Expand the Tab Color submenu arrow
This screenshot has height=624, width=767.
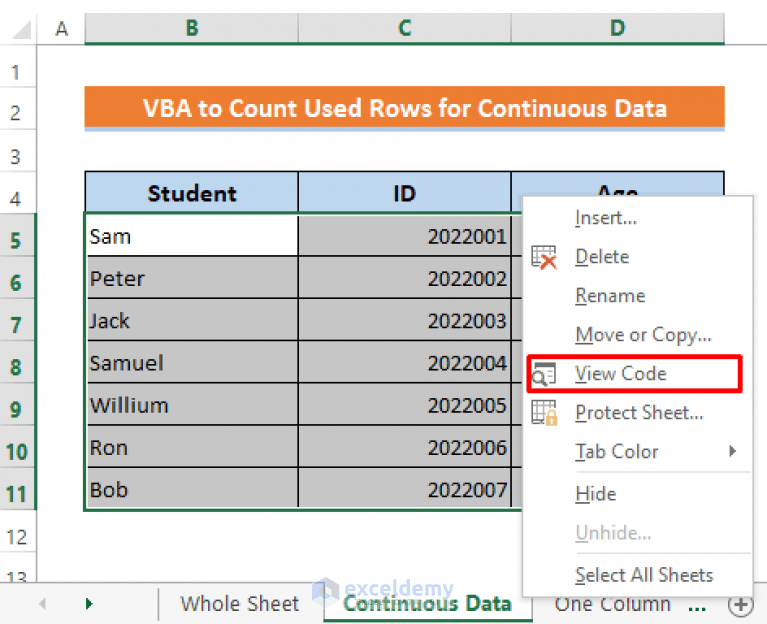pos(732,451)
